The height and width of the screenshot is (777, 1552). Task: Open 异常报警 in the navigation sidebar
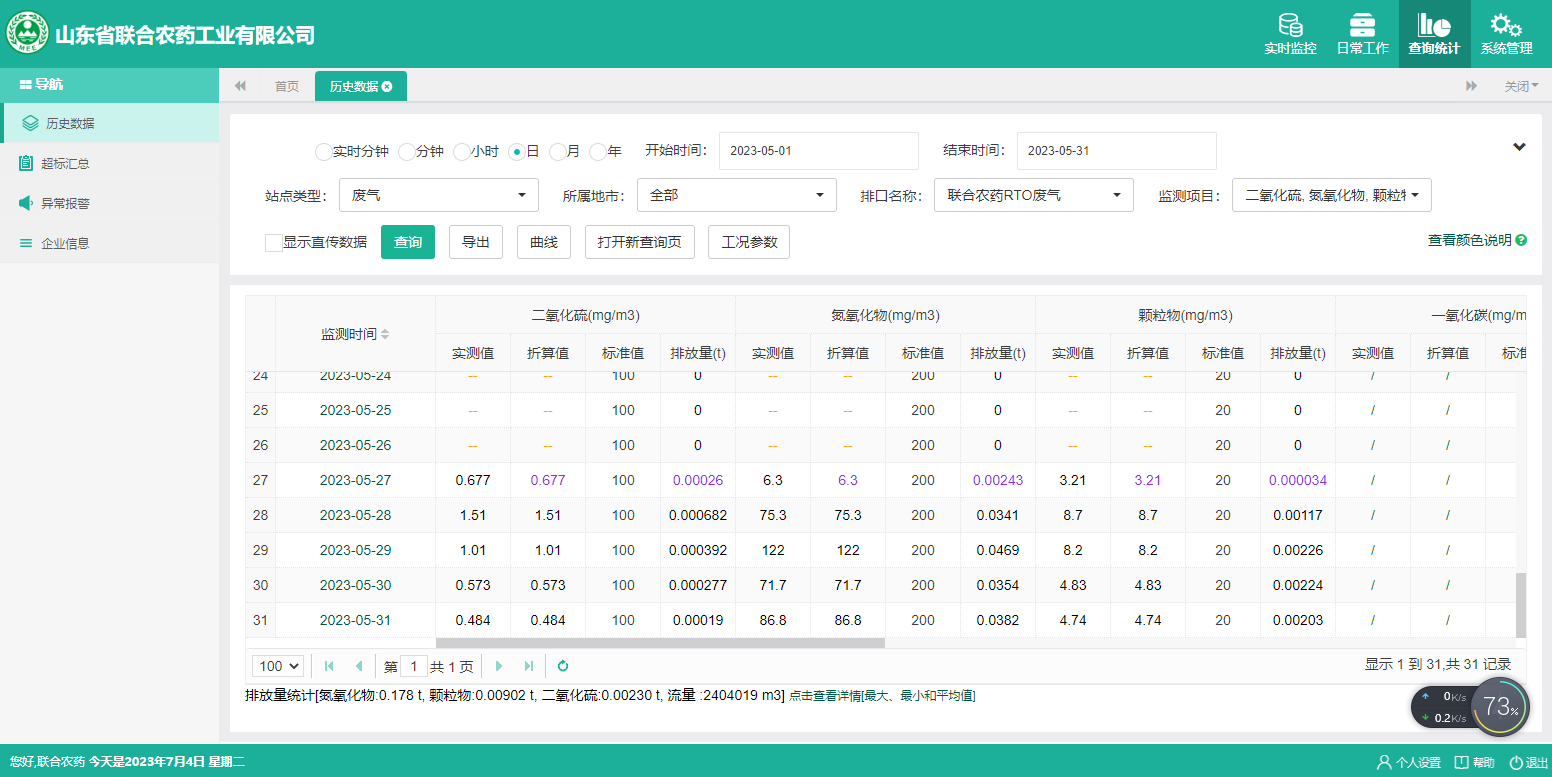coord(110,203)
